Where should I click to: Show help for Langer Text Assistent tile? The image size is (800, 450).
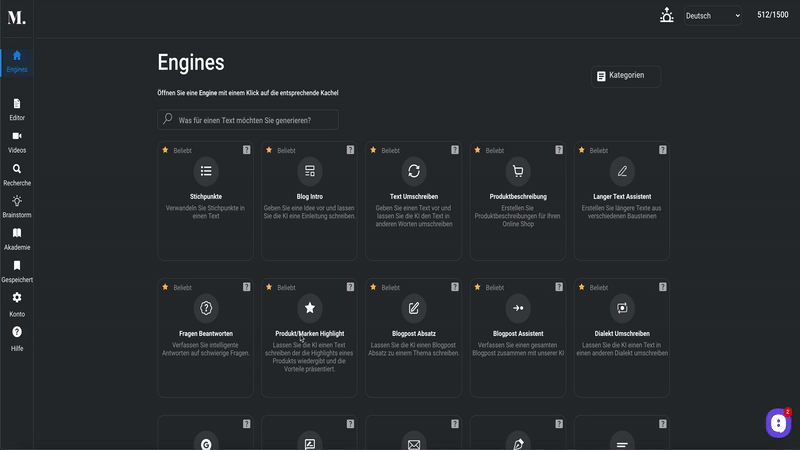tap(662, 150)
